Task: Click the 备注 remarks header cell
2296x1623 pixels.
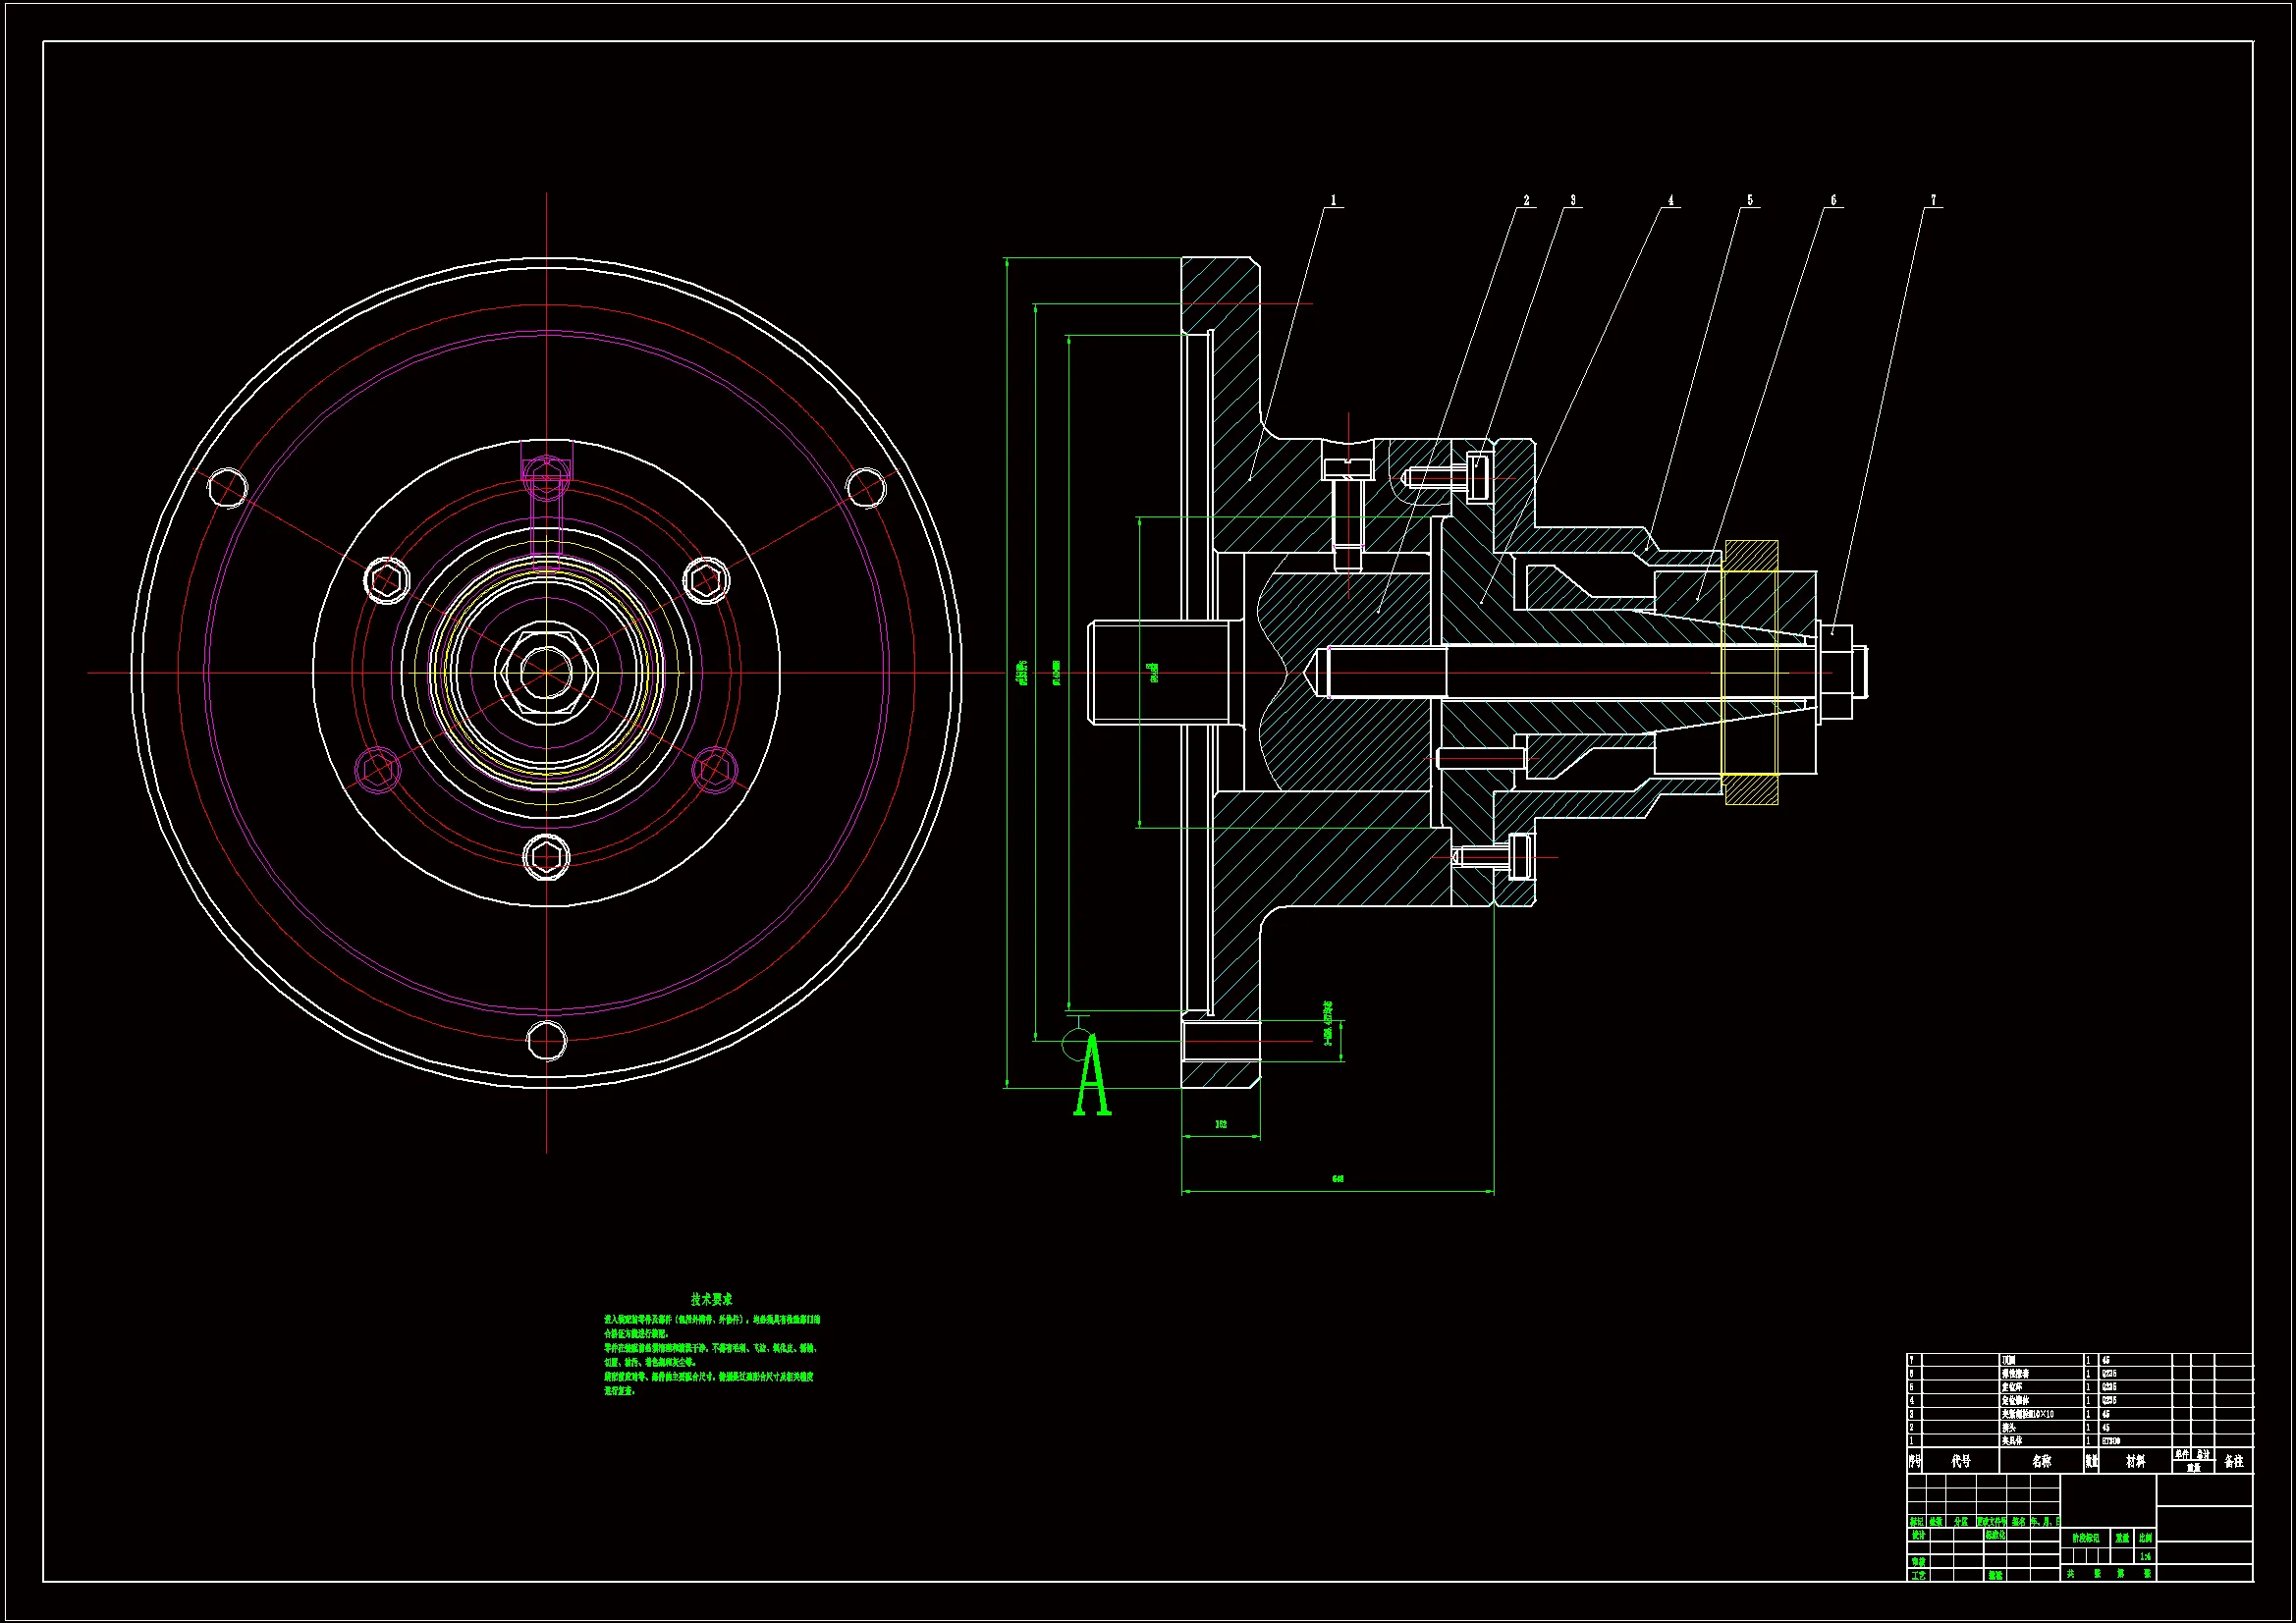Action: 2233,1461
